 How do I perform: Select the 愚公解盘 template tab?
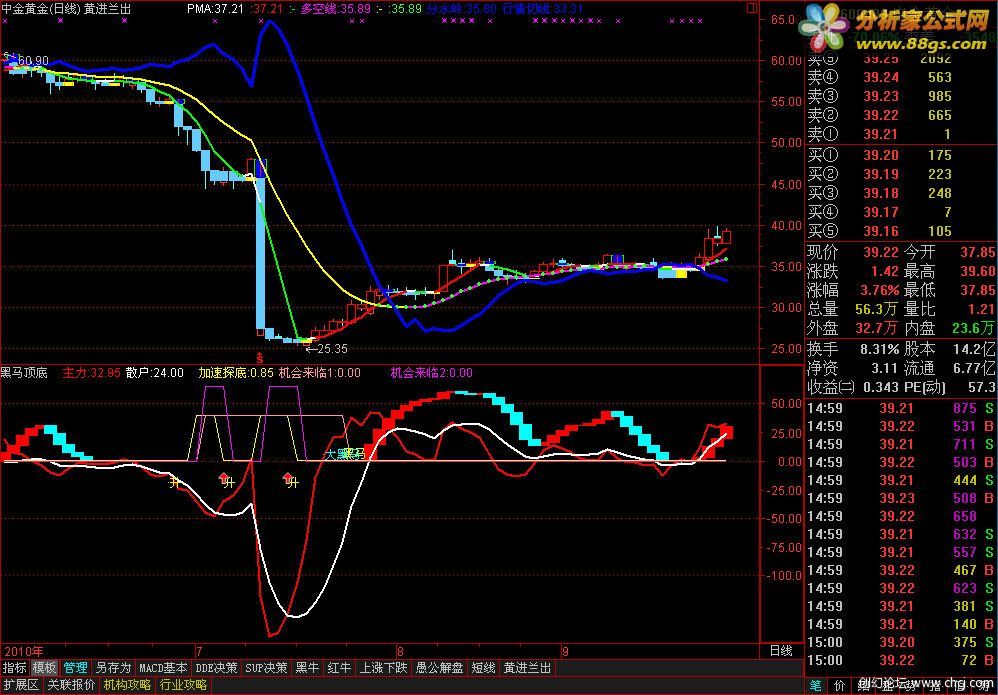(439, 668)
